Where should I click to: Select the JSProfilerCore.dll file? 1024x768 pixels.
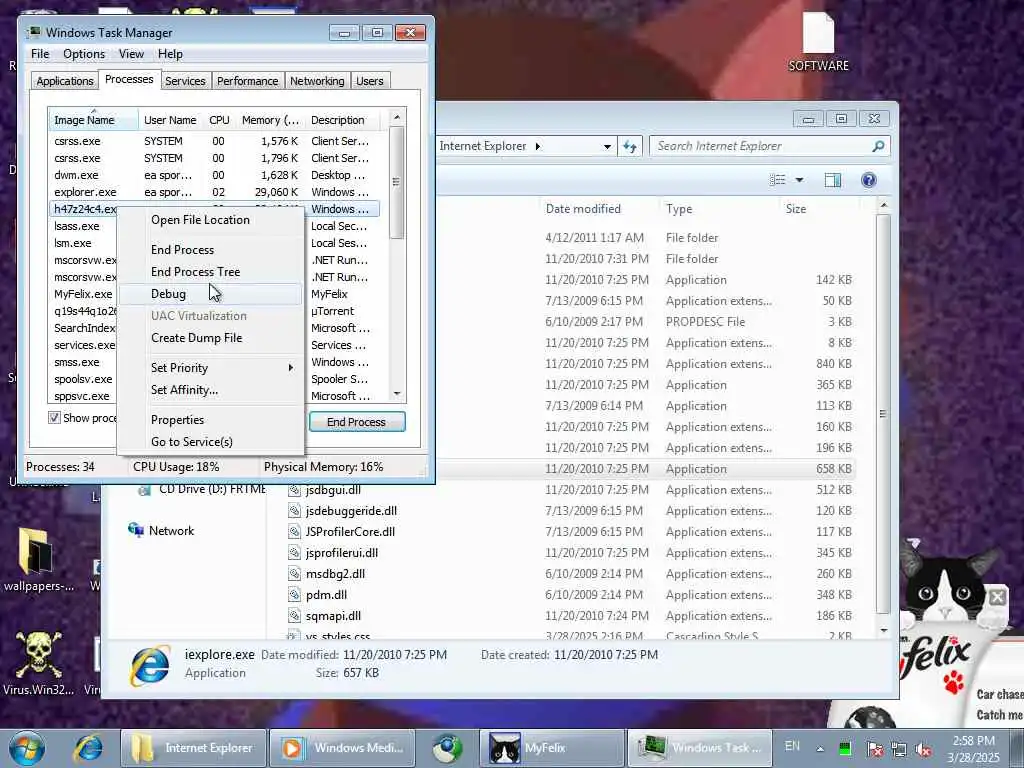(350, 532)
